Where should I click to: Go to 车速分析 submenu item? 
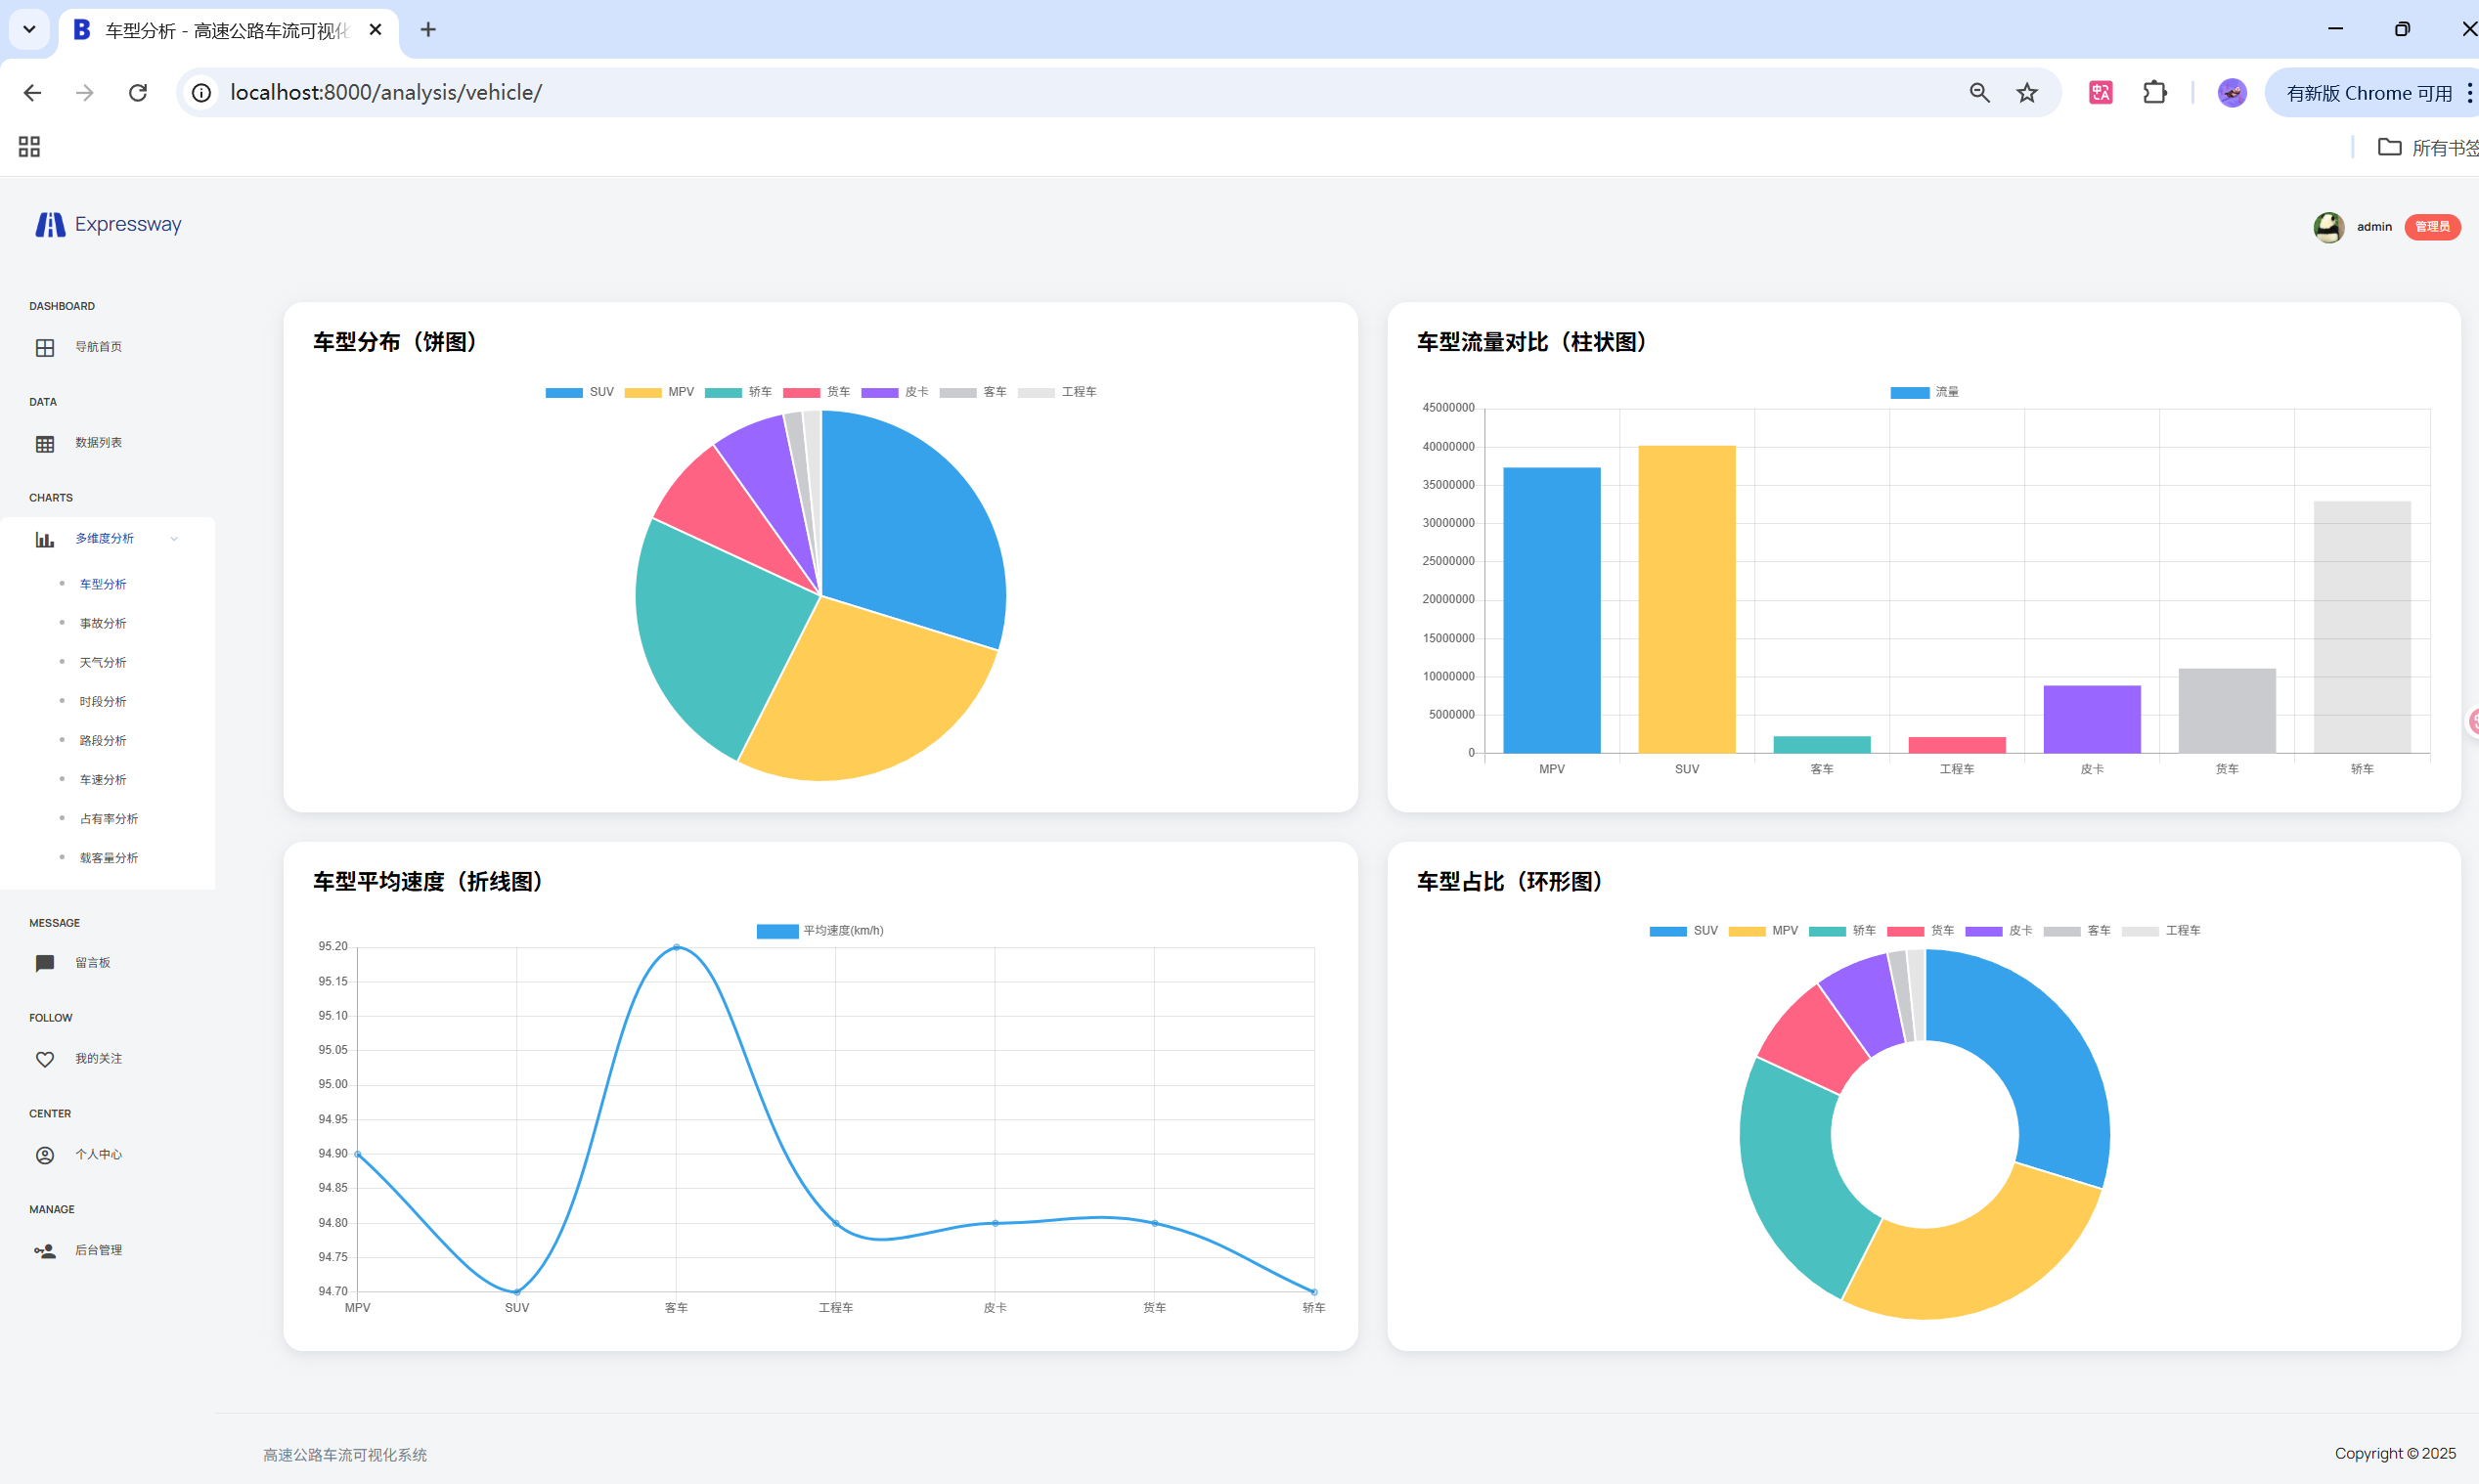pyautogui.click(x=103, y=779)
